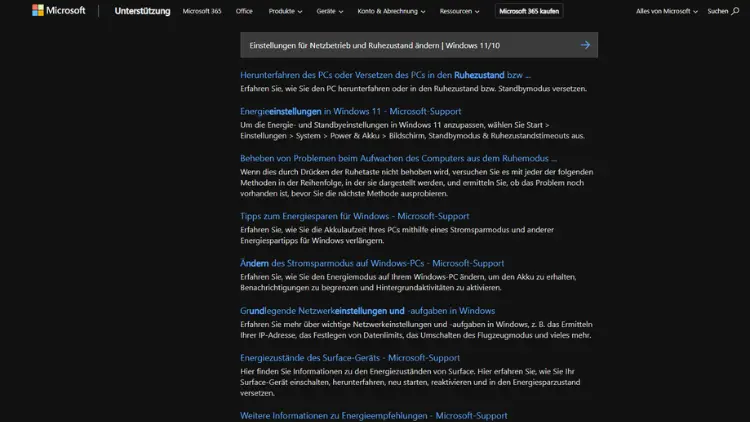750x422 pixels.
Task: Expand the Ressourcen dropdown
Action: (x=459, y=11)
